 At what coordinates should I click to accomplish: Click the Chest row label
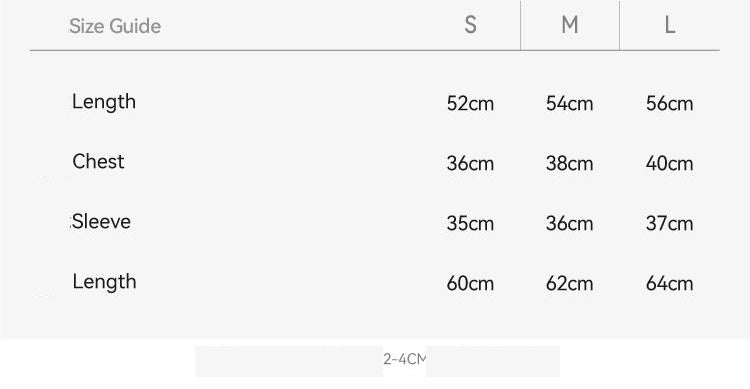pos(98,162)
